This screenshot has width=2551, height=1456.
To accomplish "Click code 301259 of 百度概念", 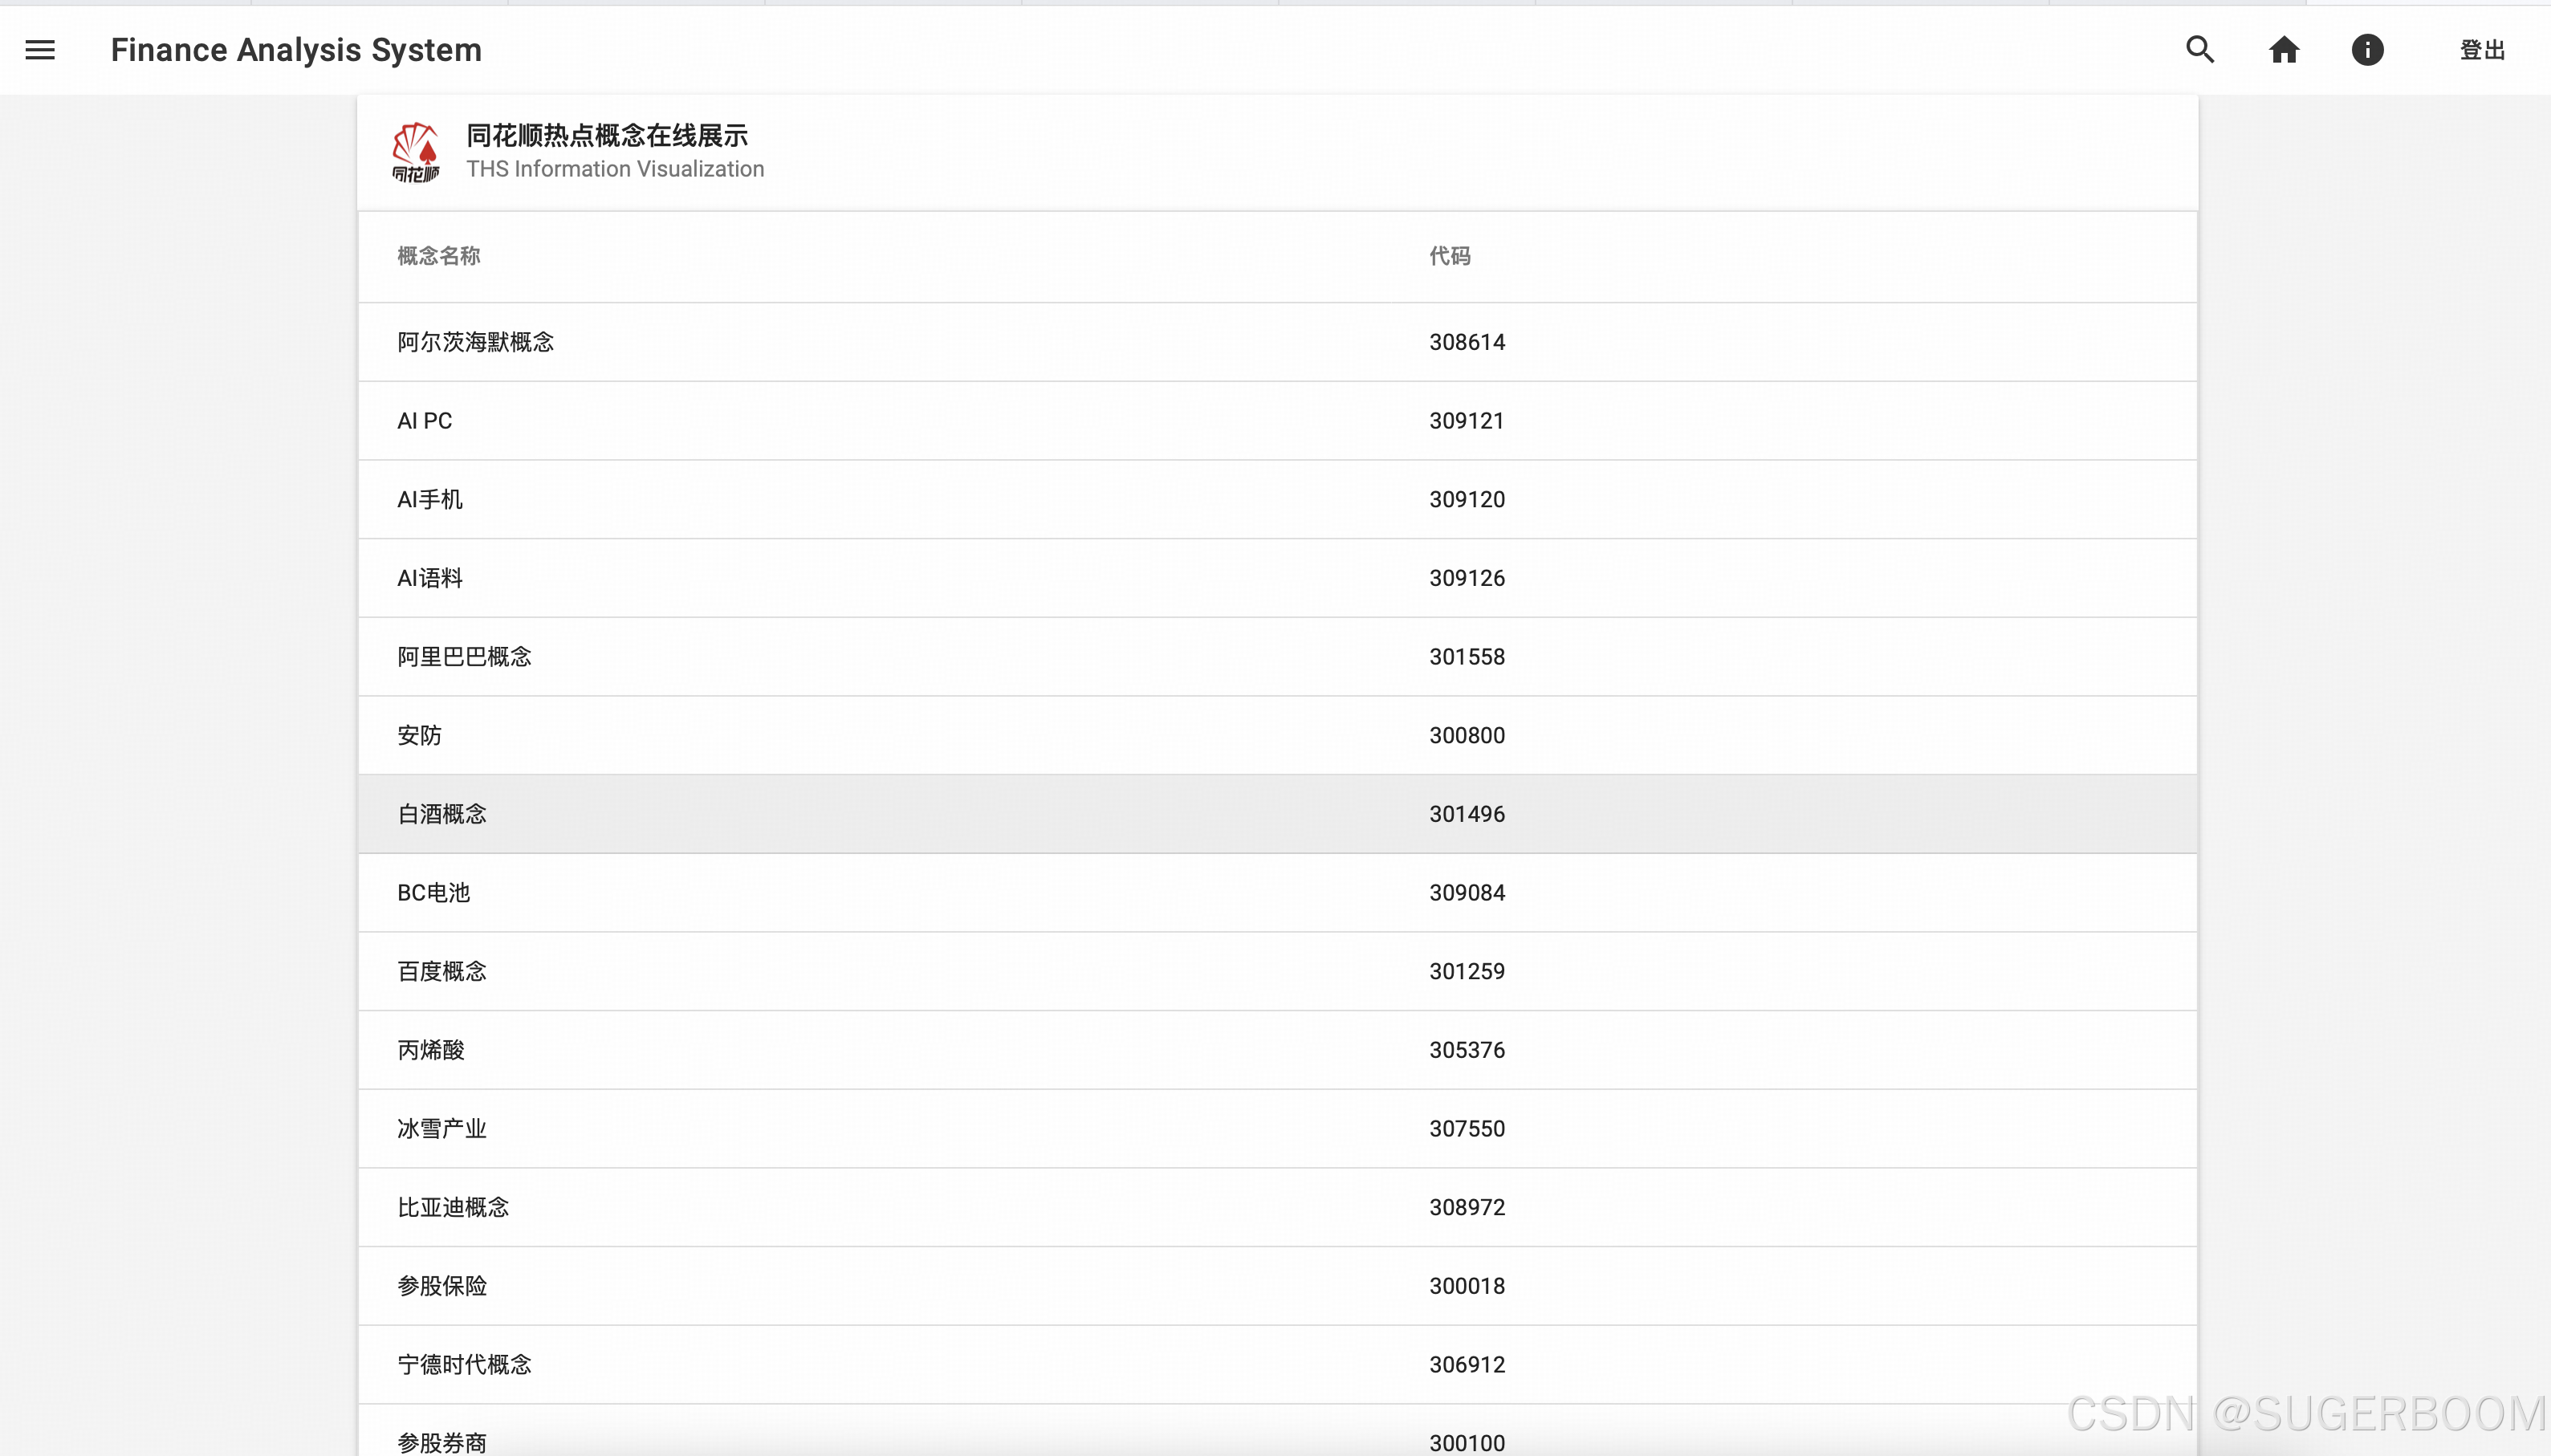I will [1466, 971].
